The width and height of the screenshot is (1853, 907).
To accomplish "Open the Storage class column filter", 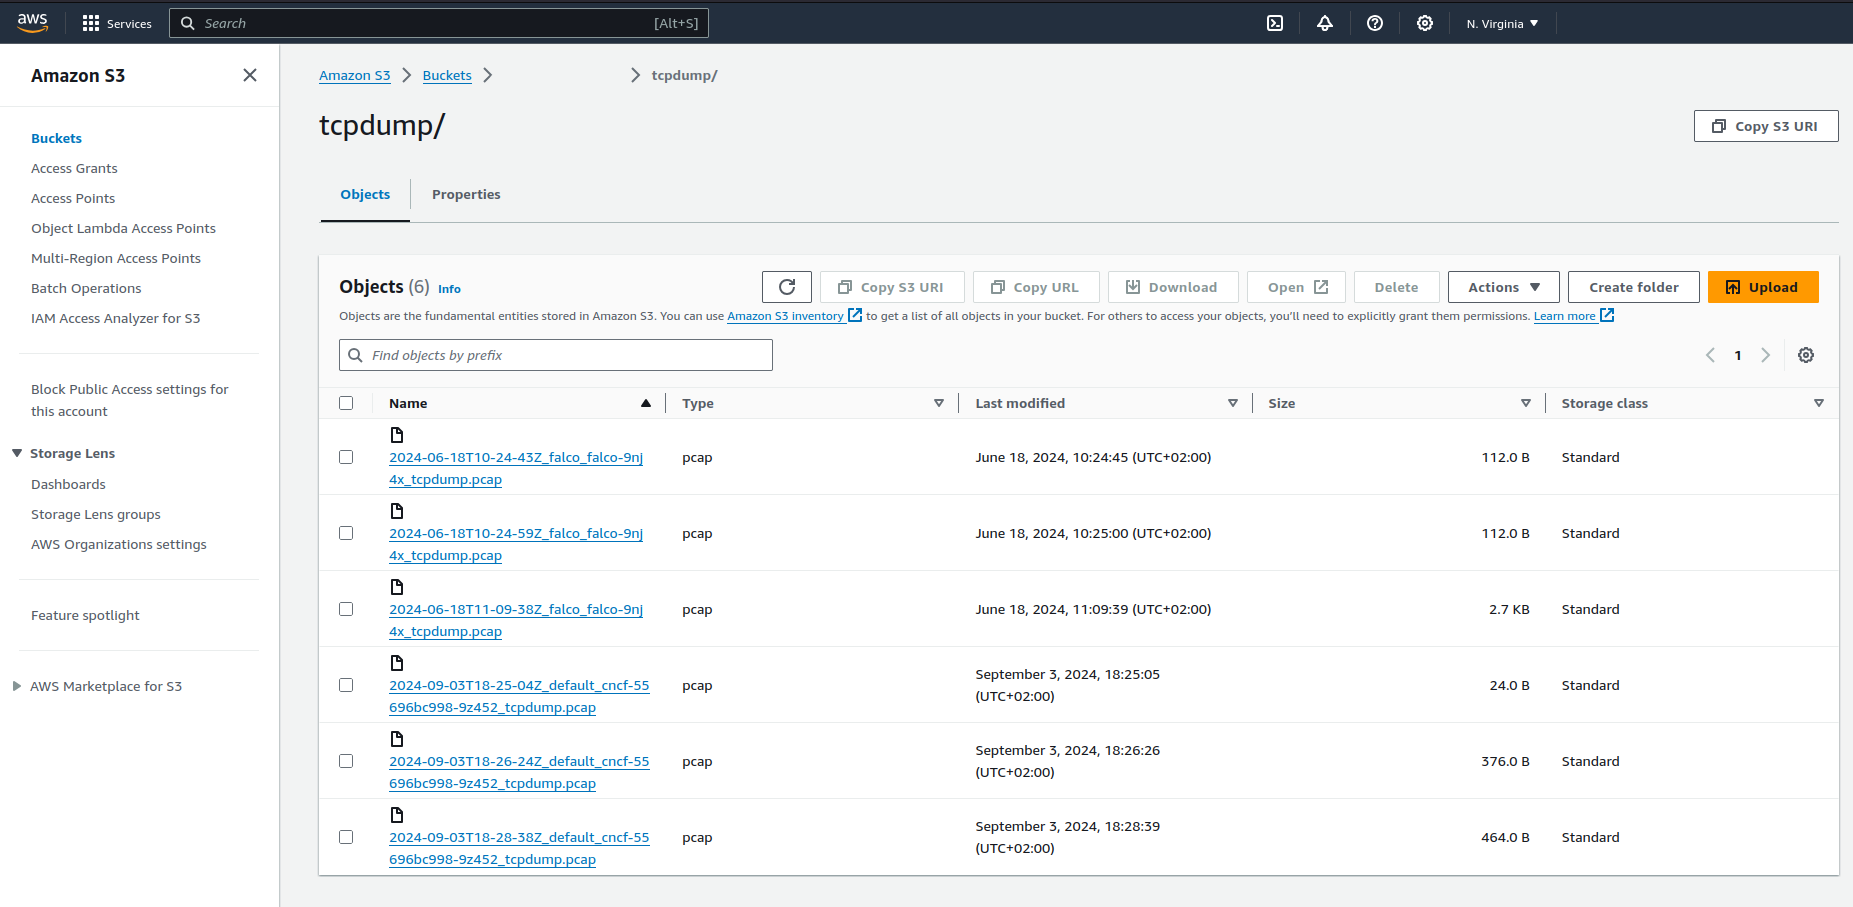I will point(1818,403).
